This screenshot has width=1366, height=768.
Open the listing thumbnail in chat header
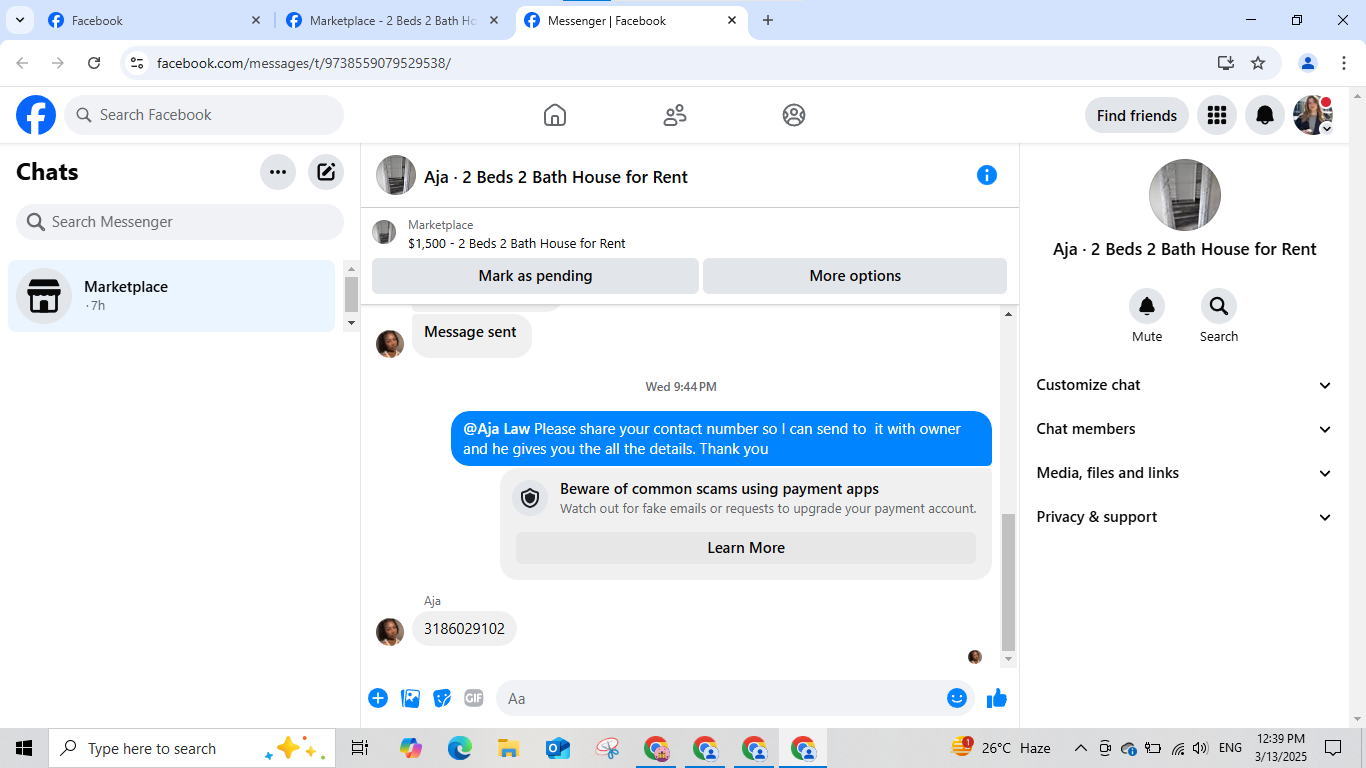pos(396,175)
